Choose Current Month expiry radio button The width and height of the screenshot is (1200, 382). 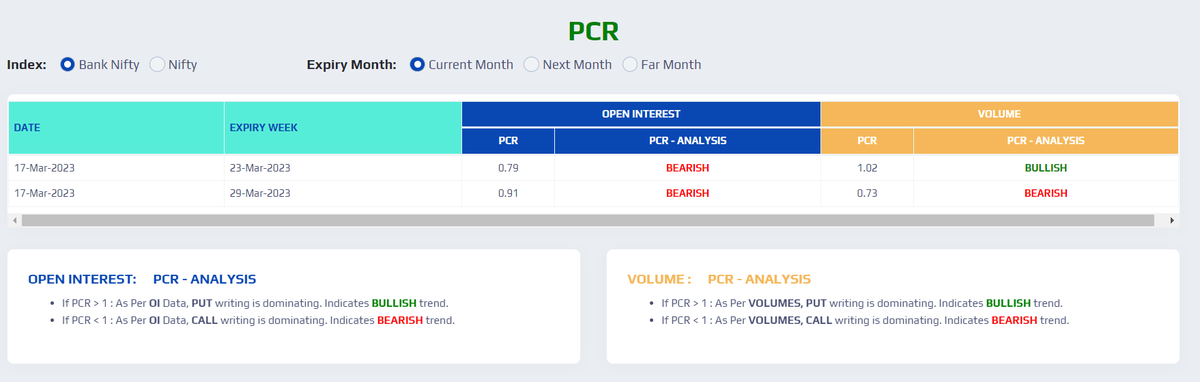click(x=418, y=65)
